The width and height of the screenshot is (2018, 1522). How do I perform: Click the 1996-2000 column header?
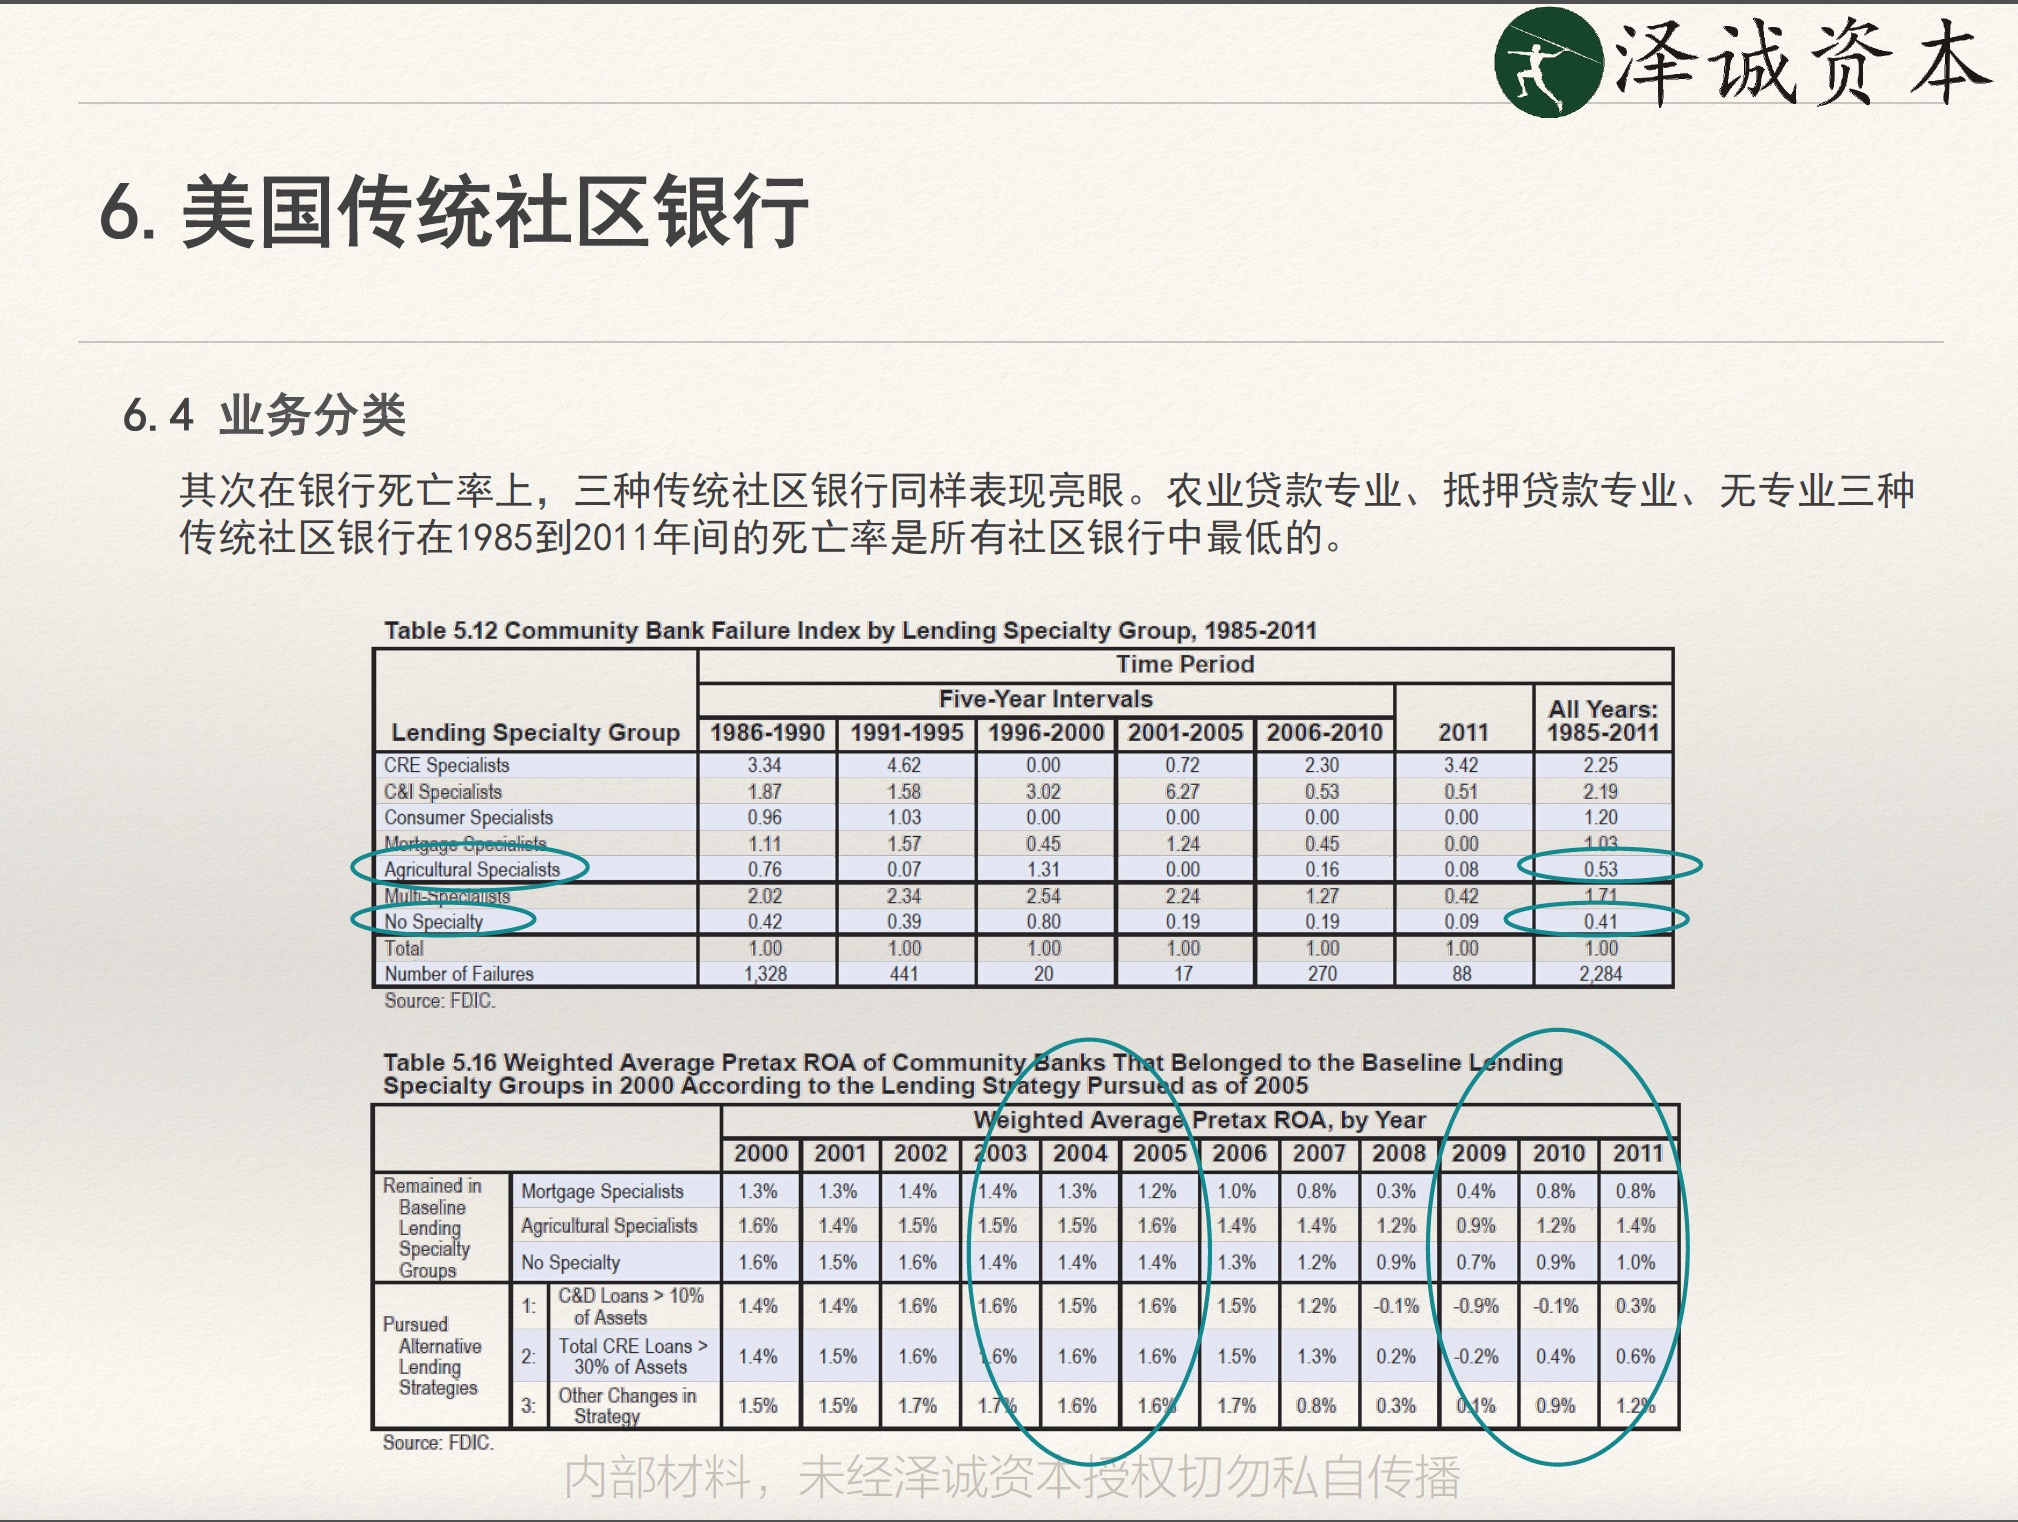[x=1046, y=732]
